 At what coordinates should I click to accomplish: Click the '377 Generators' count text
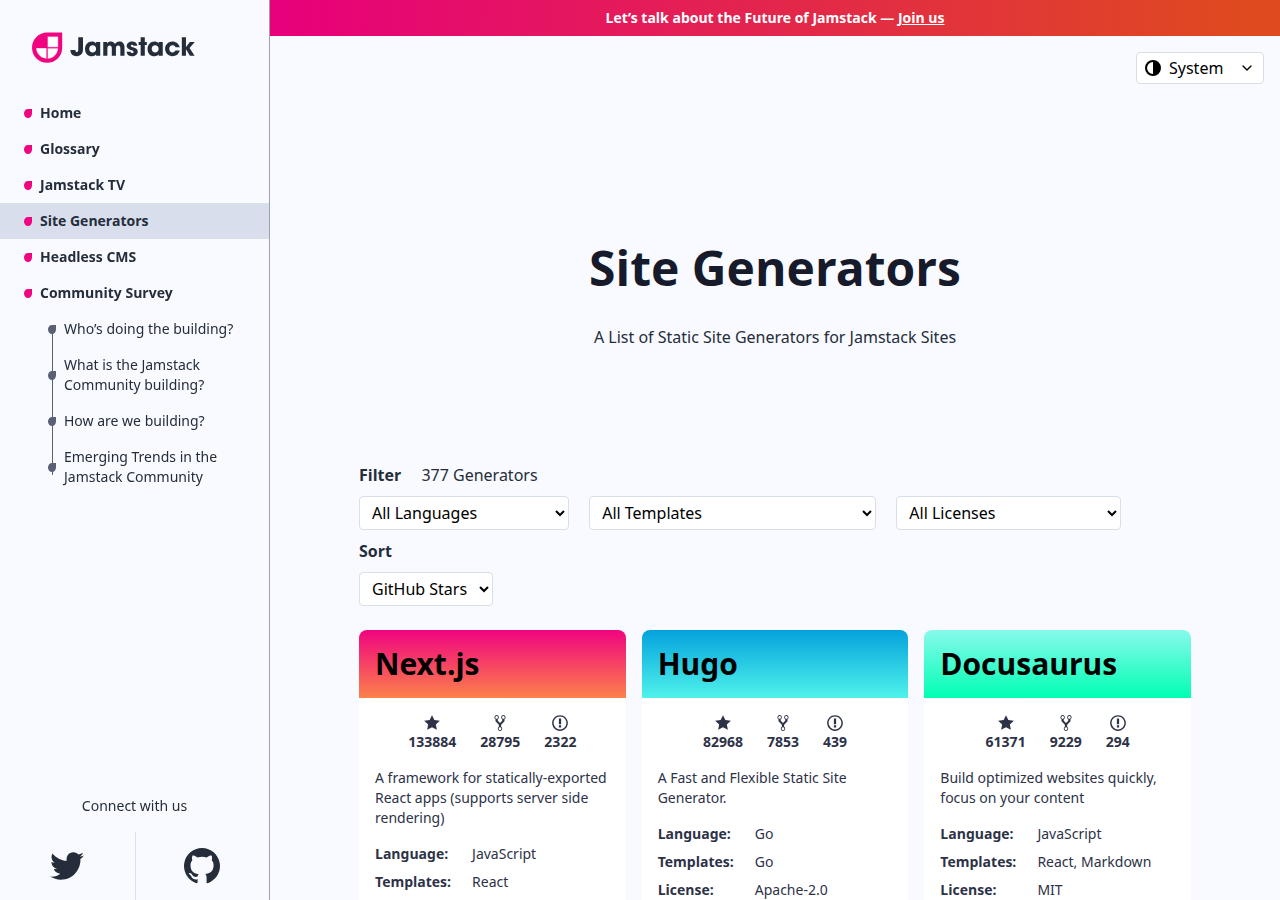pos(479,475)
